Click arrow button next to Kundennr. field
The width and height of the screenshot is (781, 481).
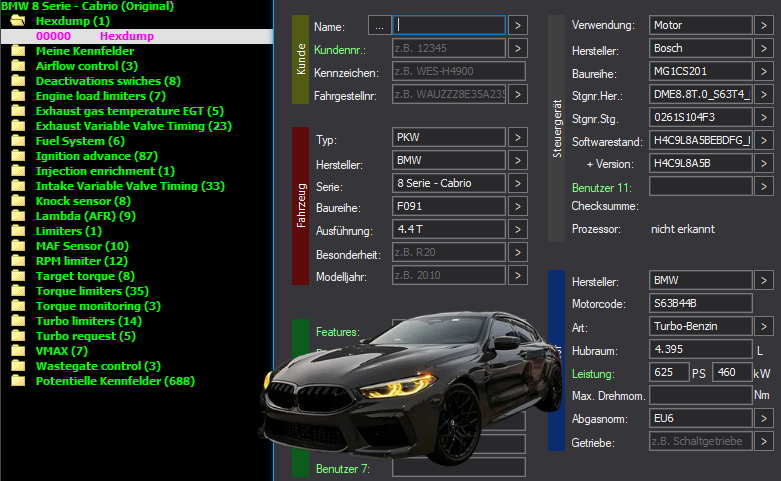click(x=518, y=48)
